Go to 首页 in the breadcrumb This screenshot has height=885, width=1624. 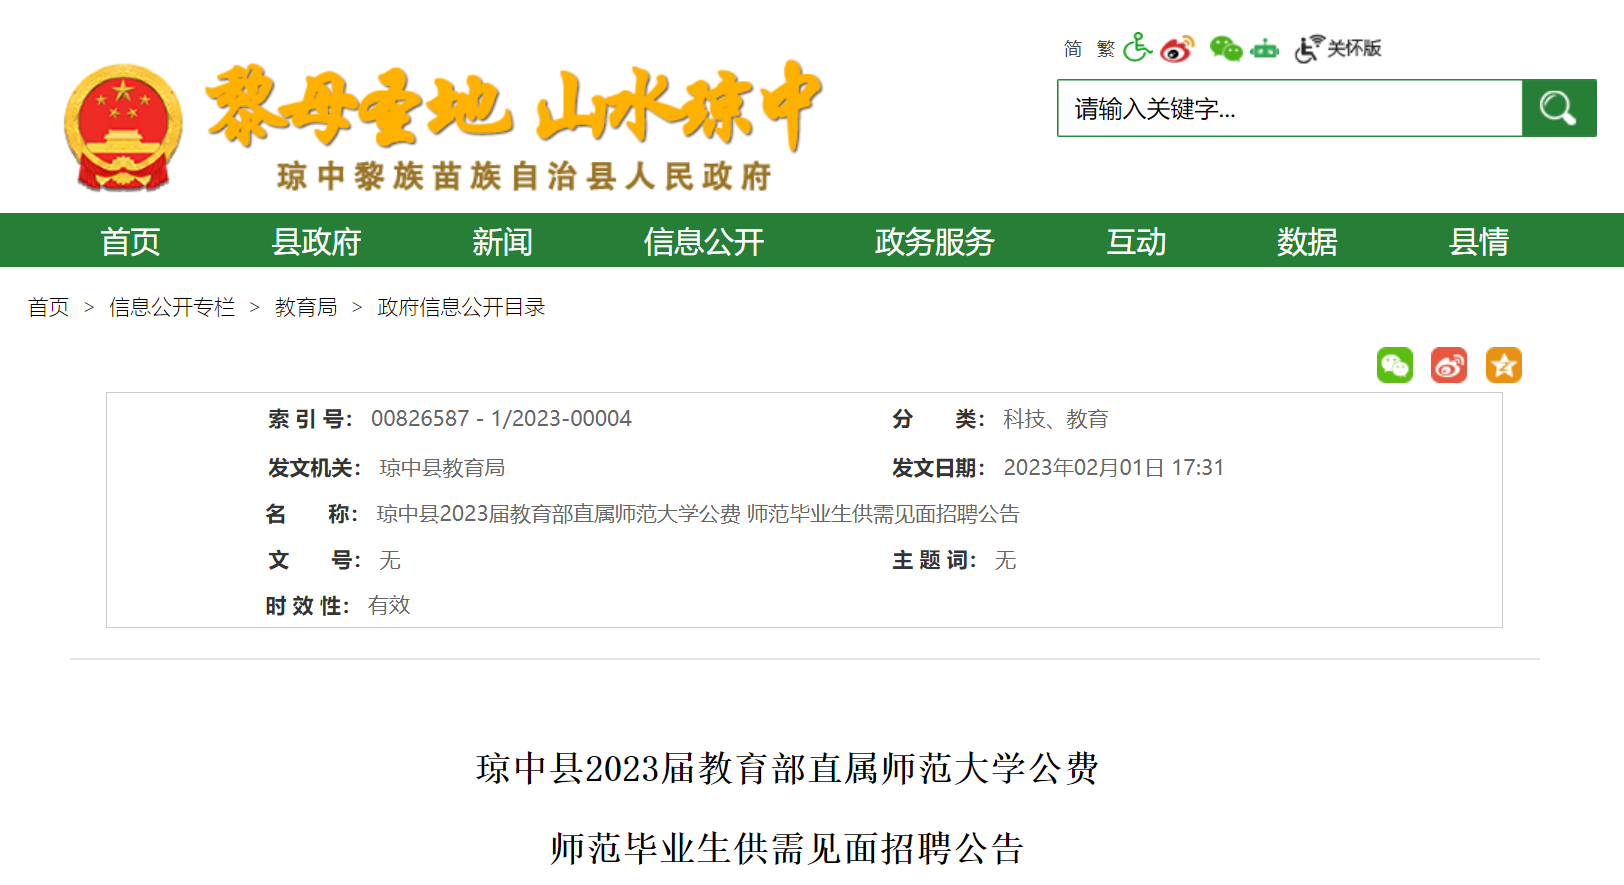click(x=49, y=307)
